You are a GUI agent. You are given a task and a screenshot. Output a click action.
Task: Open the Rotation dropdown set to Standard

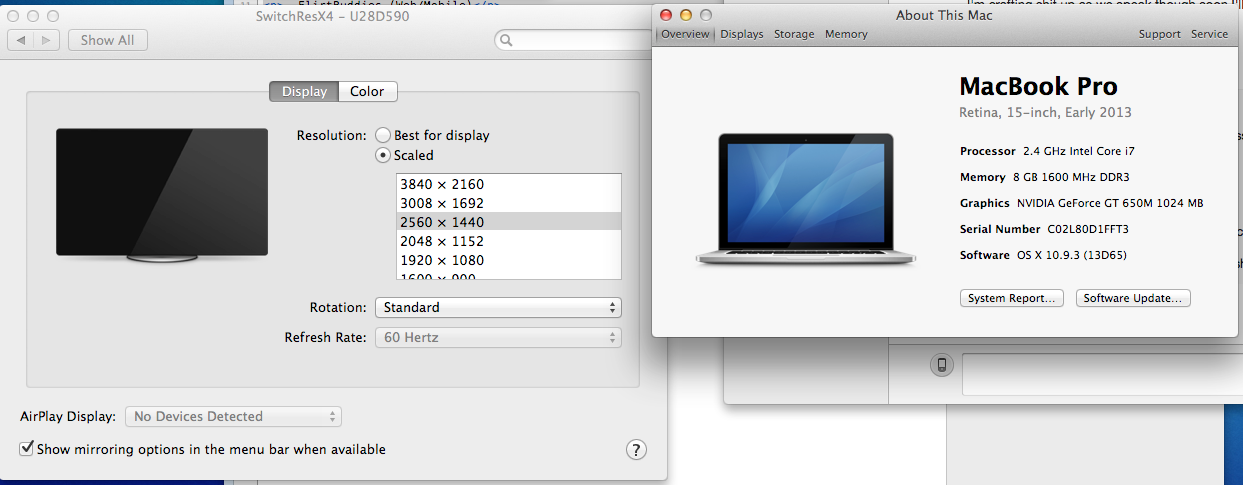click(498, 307)
